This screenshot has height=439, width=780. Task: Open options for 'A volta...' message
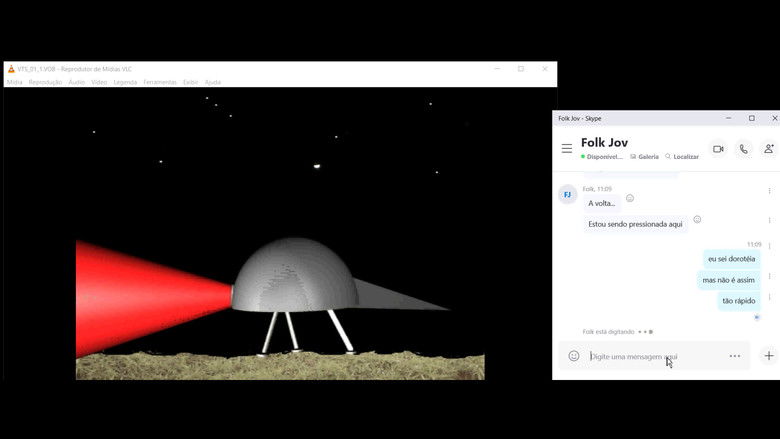(769, 191)
